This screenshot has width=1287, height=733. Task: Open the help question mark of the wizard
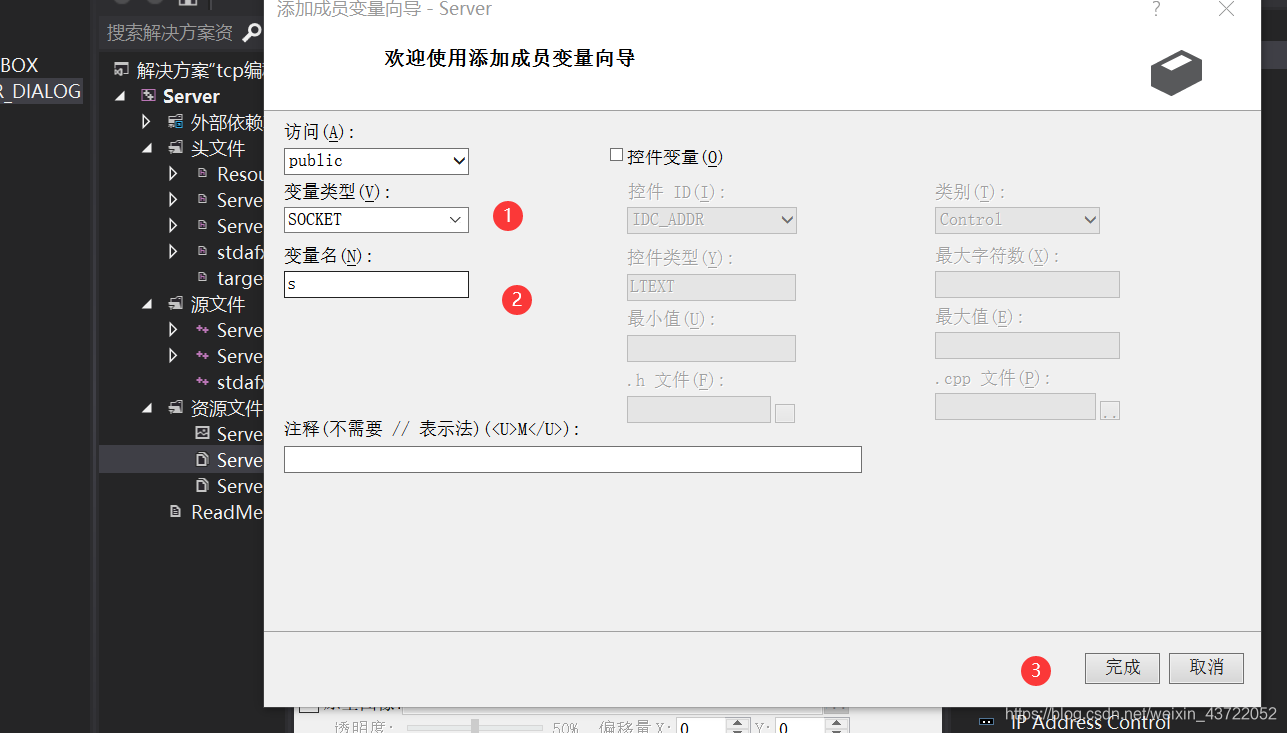tap(1157, 10)
